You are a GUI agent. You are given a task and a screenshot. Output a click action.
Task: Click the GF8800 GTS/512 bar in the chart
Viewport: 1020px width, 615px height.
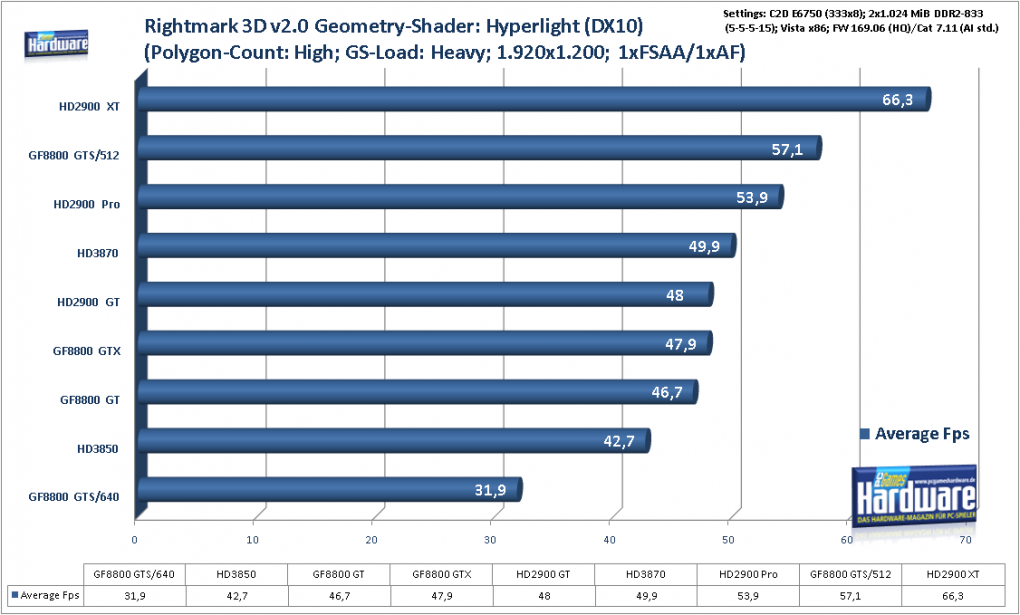pyautogui.click(x=479, y=148)
